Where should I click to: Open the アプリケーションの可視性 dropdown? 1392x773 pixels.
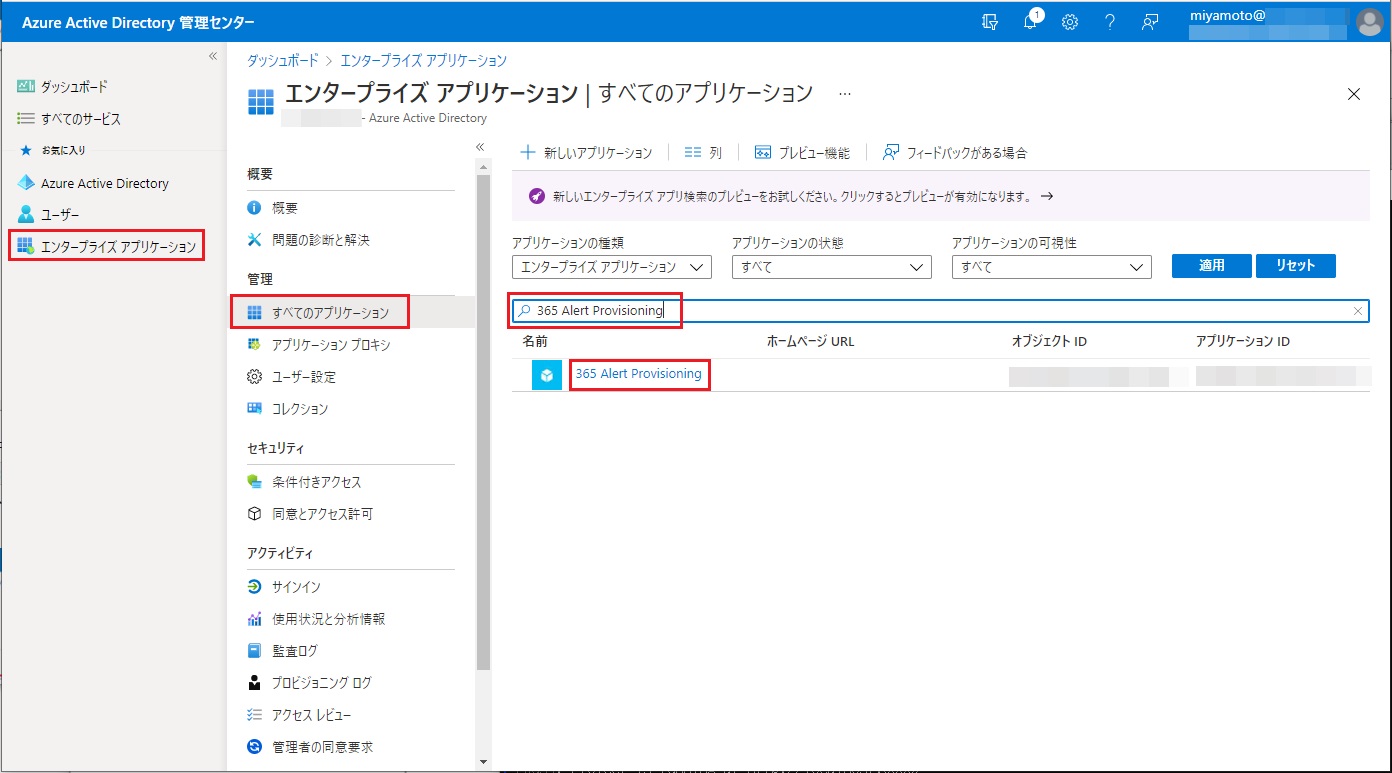pyautogui.click(x=1051, y=267)
